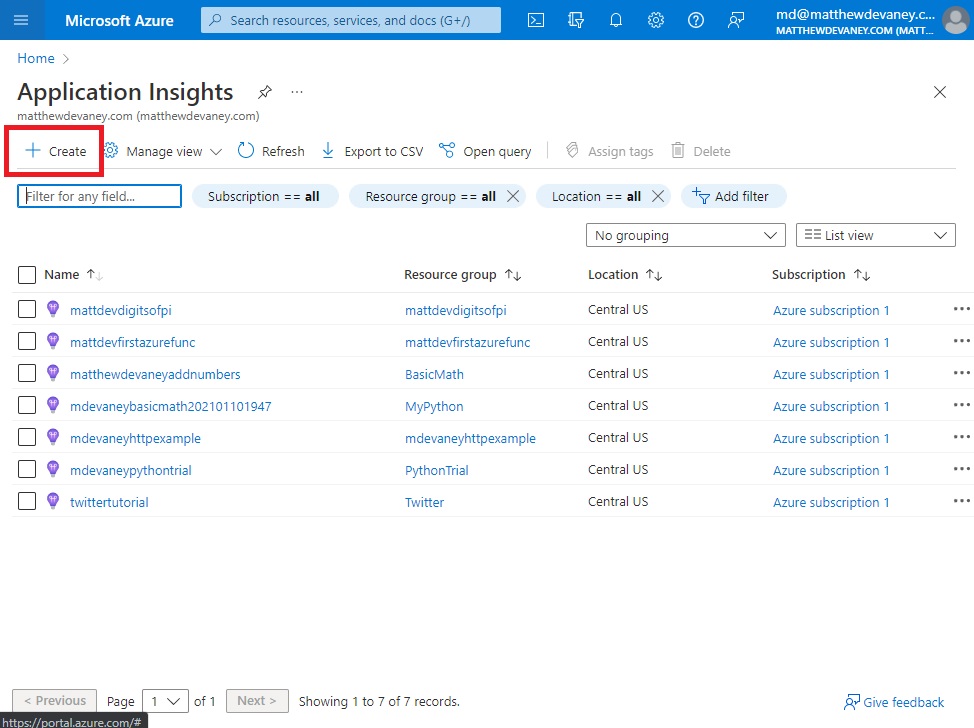The width and height of the screenshot is (974, 728).
Task: Create a new Application Insights resource
Action: 53,150
